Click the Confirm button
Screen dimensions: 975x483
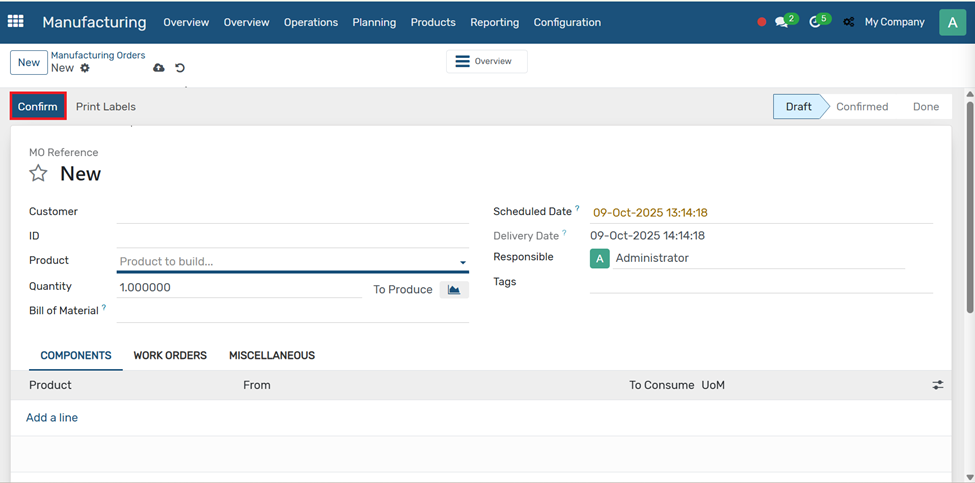click(x=38, y=106)
